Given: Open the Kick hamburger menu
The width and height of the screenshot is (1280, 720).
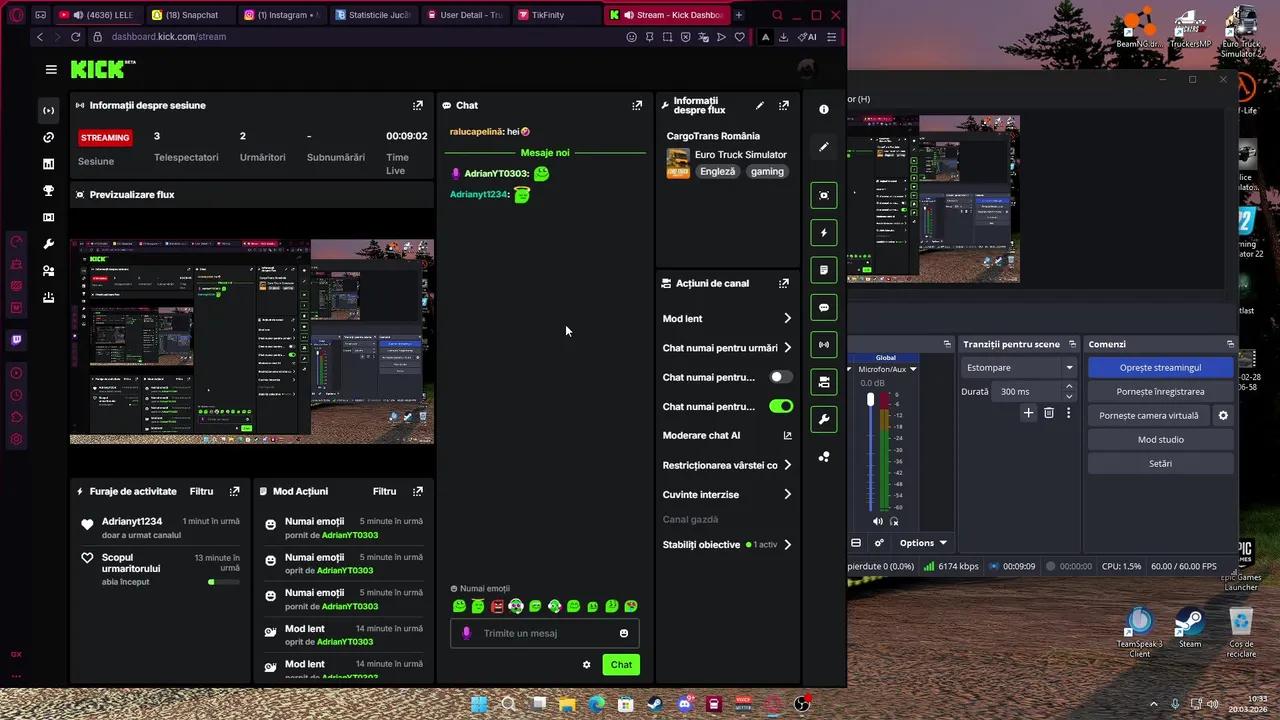Looking at the screenshot, I should [x=51, y=69].
